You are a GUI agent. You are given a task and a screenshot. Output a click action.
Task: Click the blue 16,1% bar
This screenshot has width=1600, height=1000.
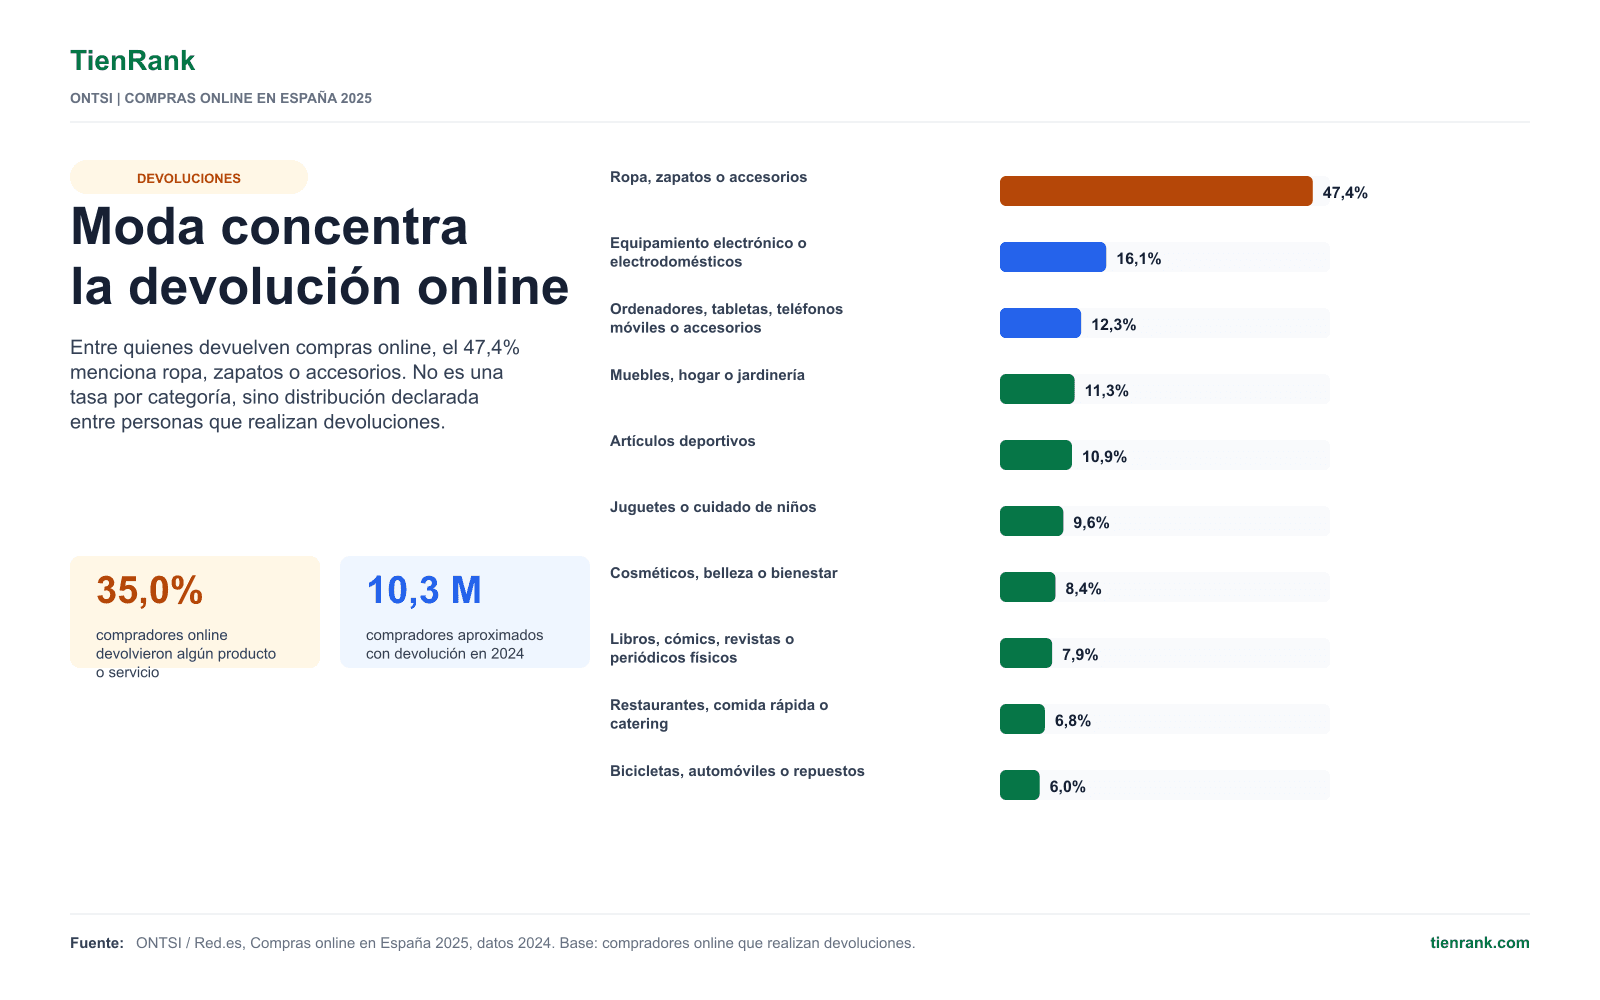[x=1053, y=257]
